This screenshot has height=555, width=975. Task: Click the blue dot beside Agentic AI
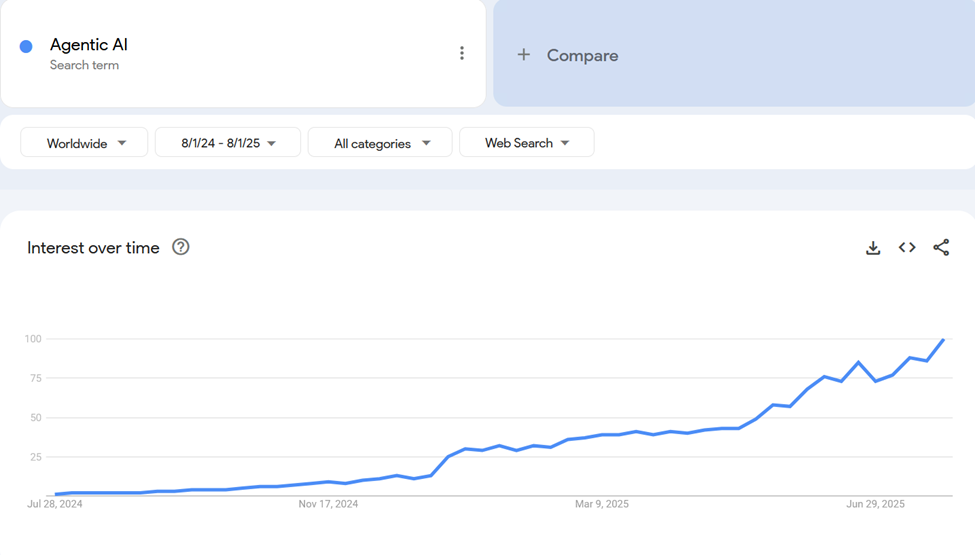(26, 46)
